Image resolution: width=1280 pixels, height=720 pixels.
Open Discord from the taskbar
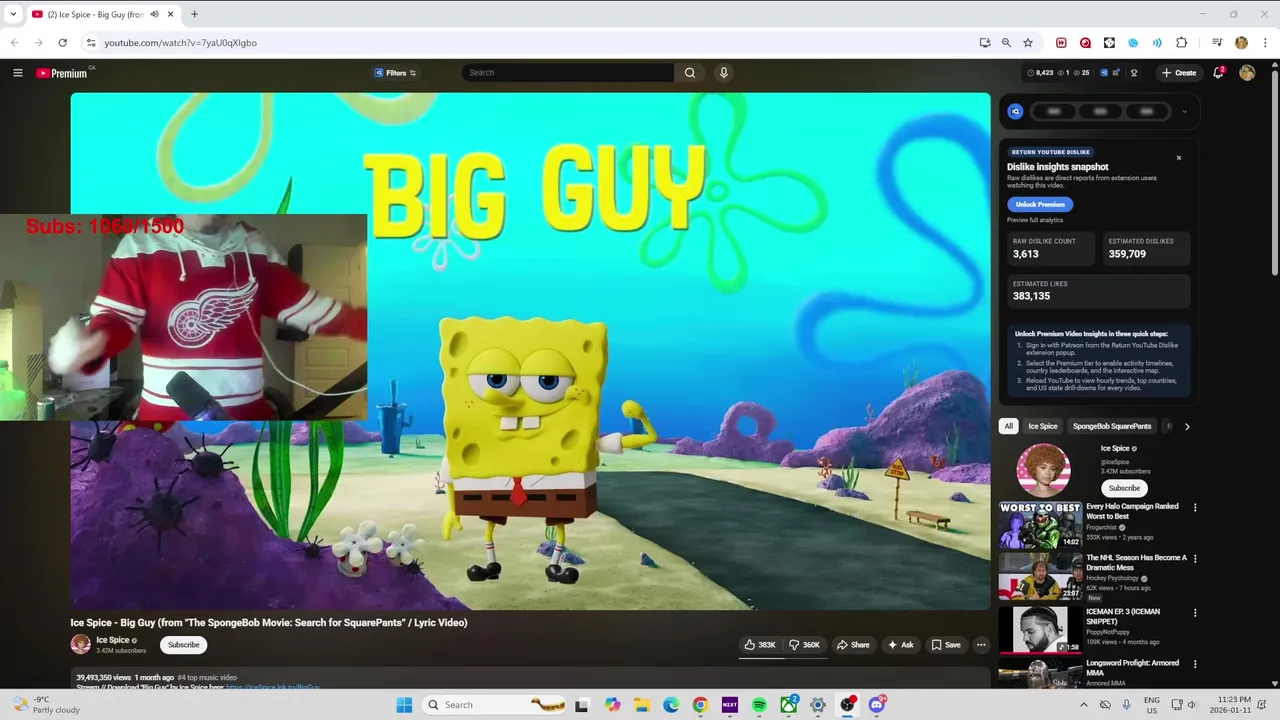tap(877, 705)
